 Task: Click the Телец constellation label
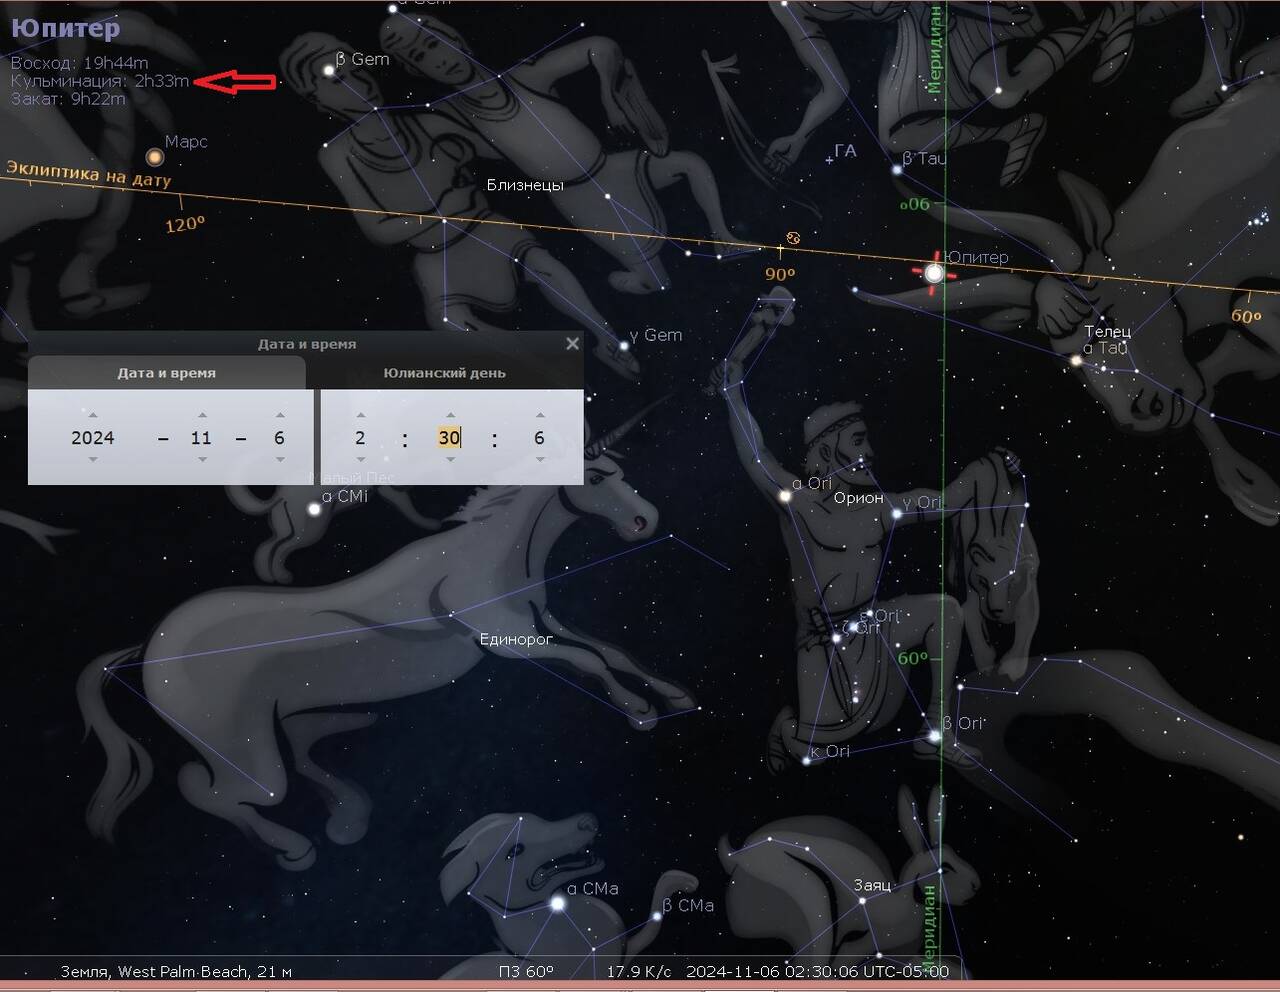pos(1107,331)
